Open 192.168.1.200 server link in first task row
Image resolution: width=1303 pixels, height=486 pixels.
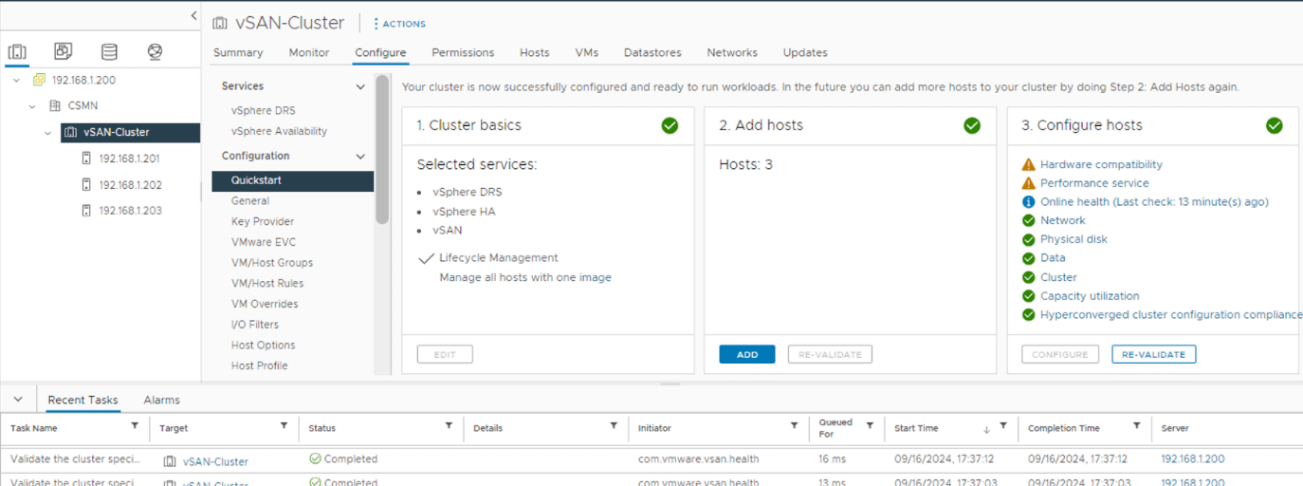[1192, 459]
